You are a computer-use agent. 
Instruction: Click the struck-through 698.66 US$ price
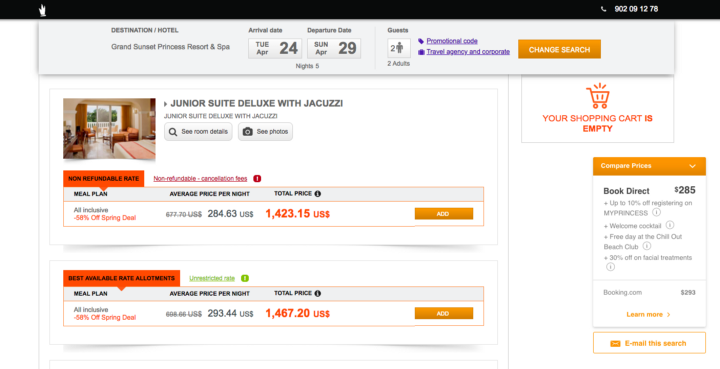coord(184,314)
